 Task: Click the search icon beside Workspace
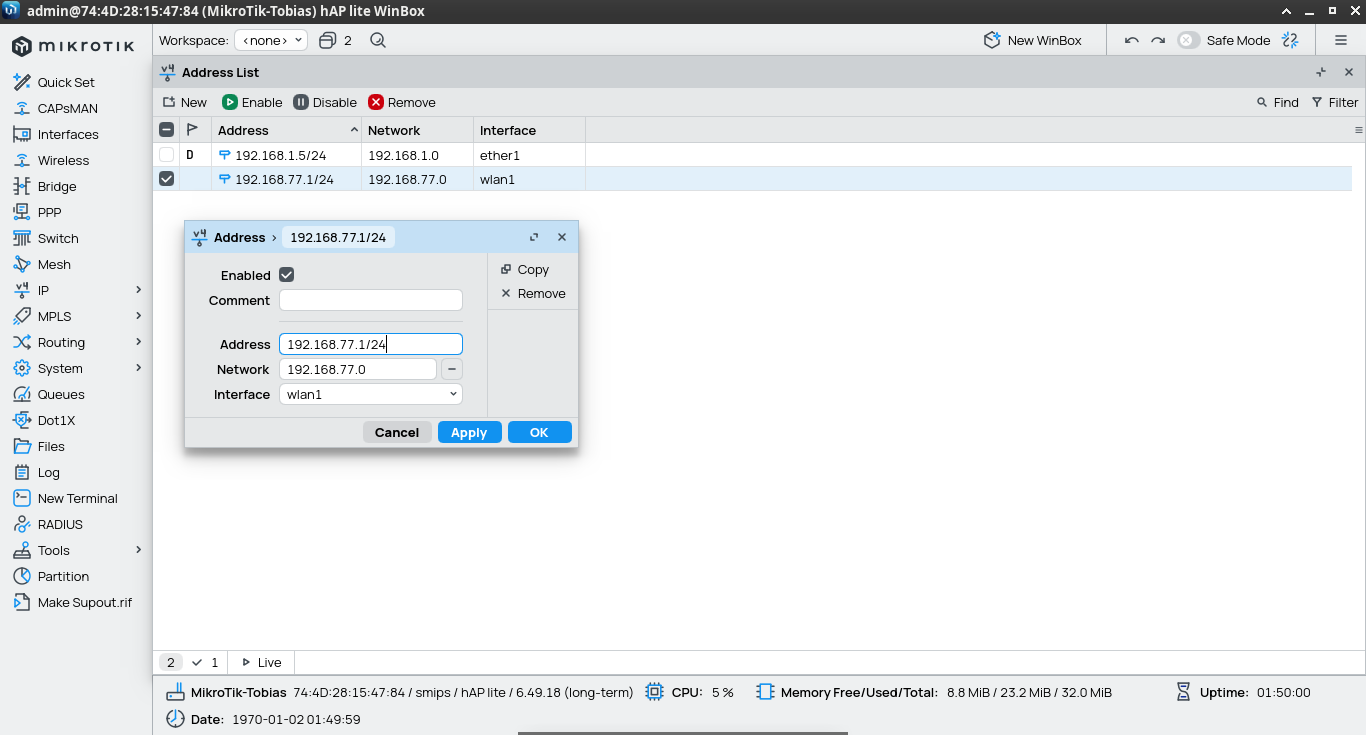point(377,41)
